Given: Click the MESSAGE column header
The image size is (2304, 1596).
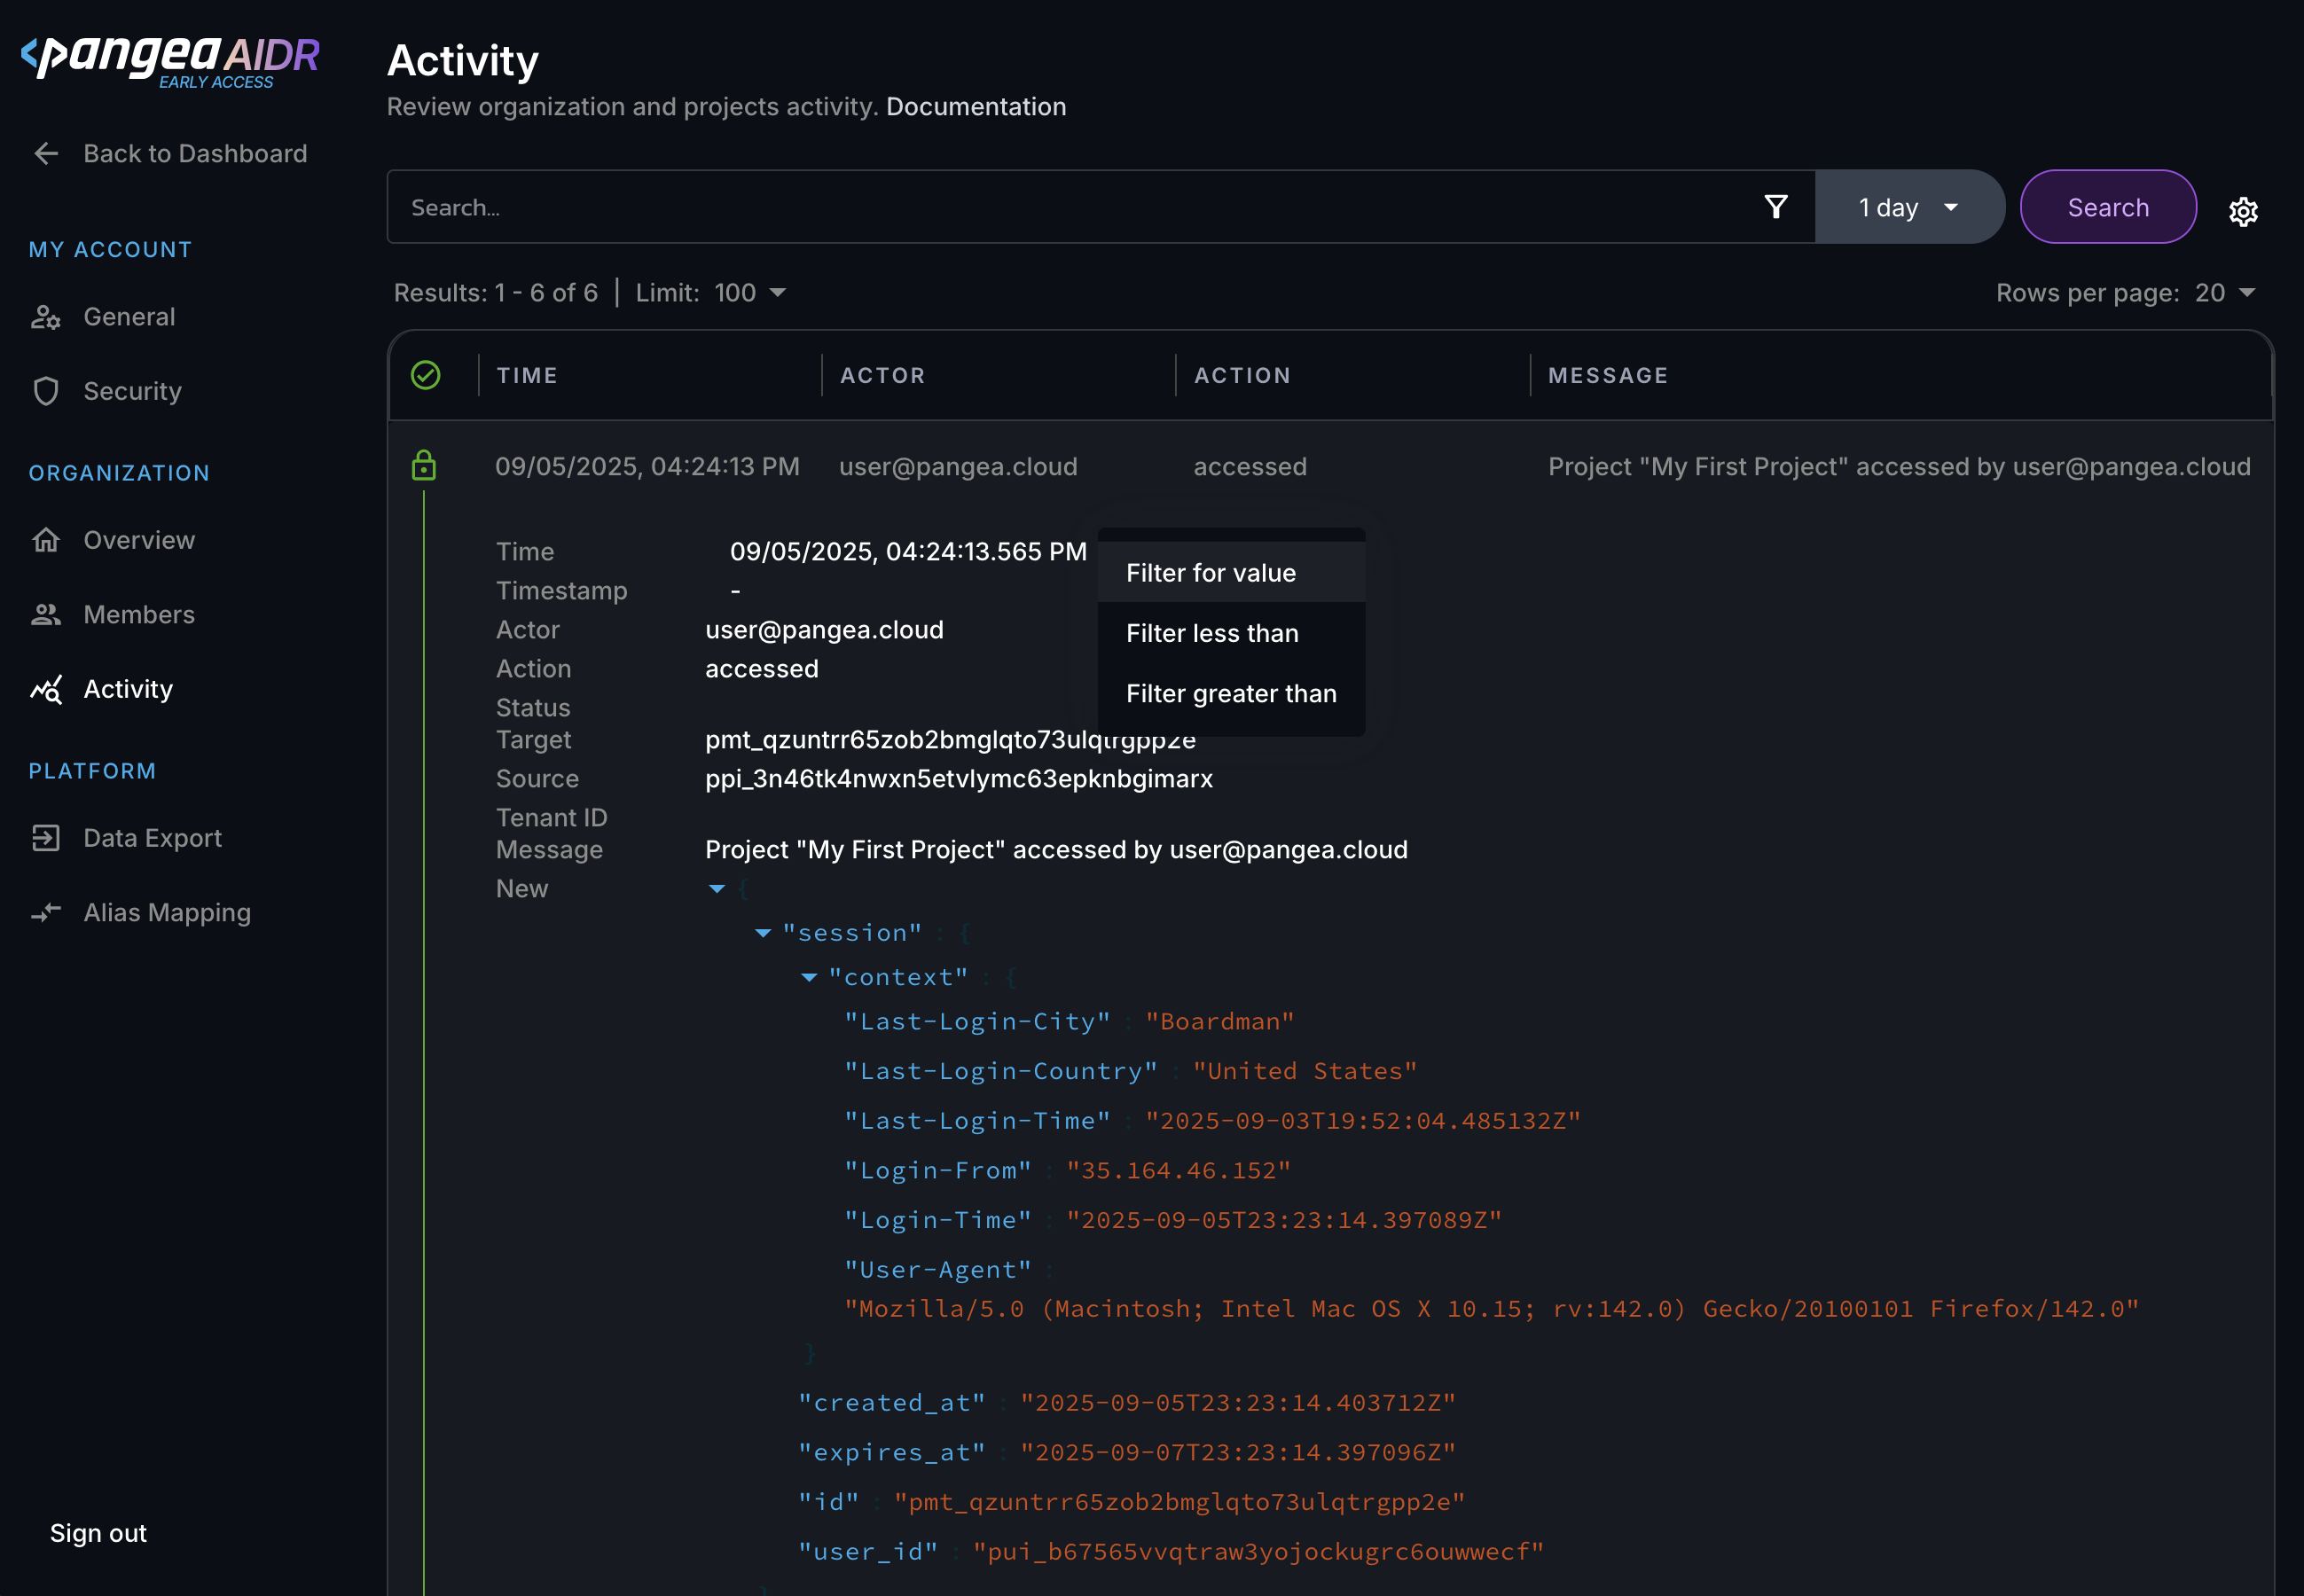Looking at the screenshot, I should point(1608,375).
